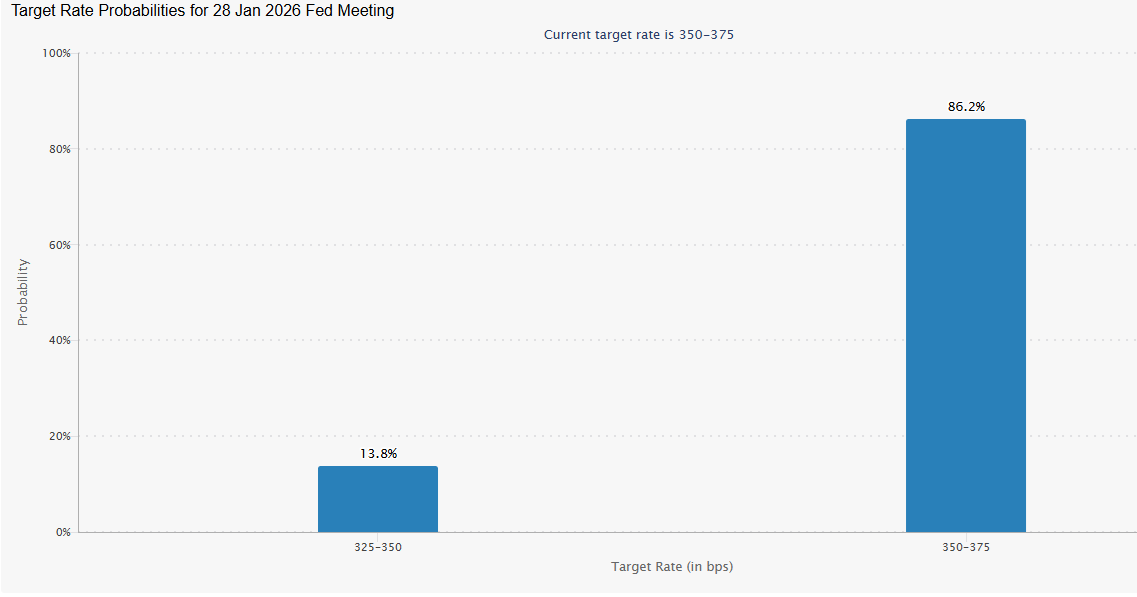Screen dimensions: 1137x597
Task: Click the 325-350 blue probability bar
Action: 377,499
